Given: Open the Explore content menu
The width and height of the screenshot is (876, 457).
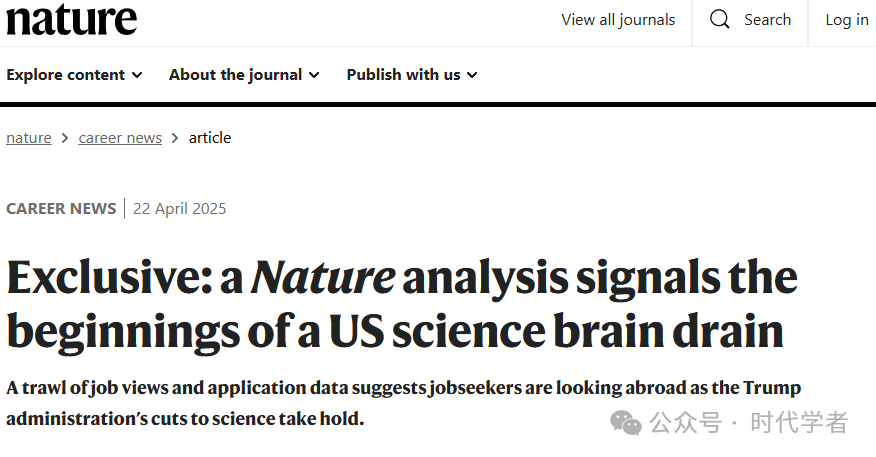Looking at the screenshot, I should (x=74, y=75).
